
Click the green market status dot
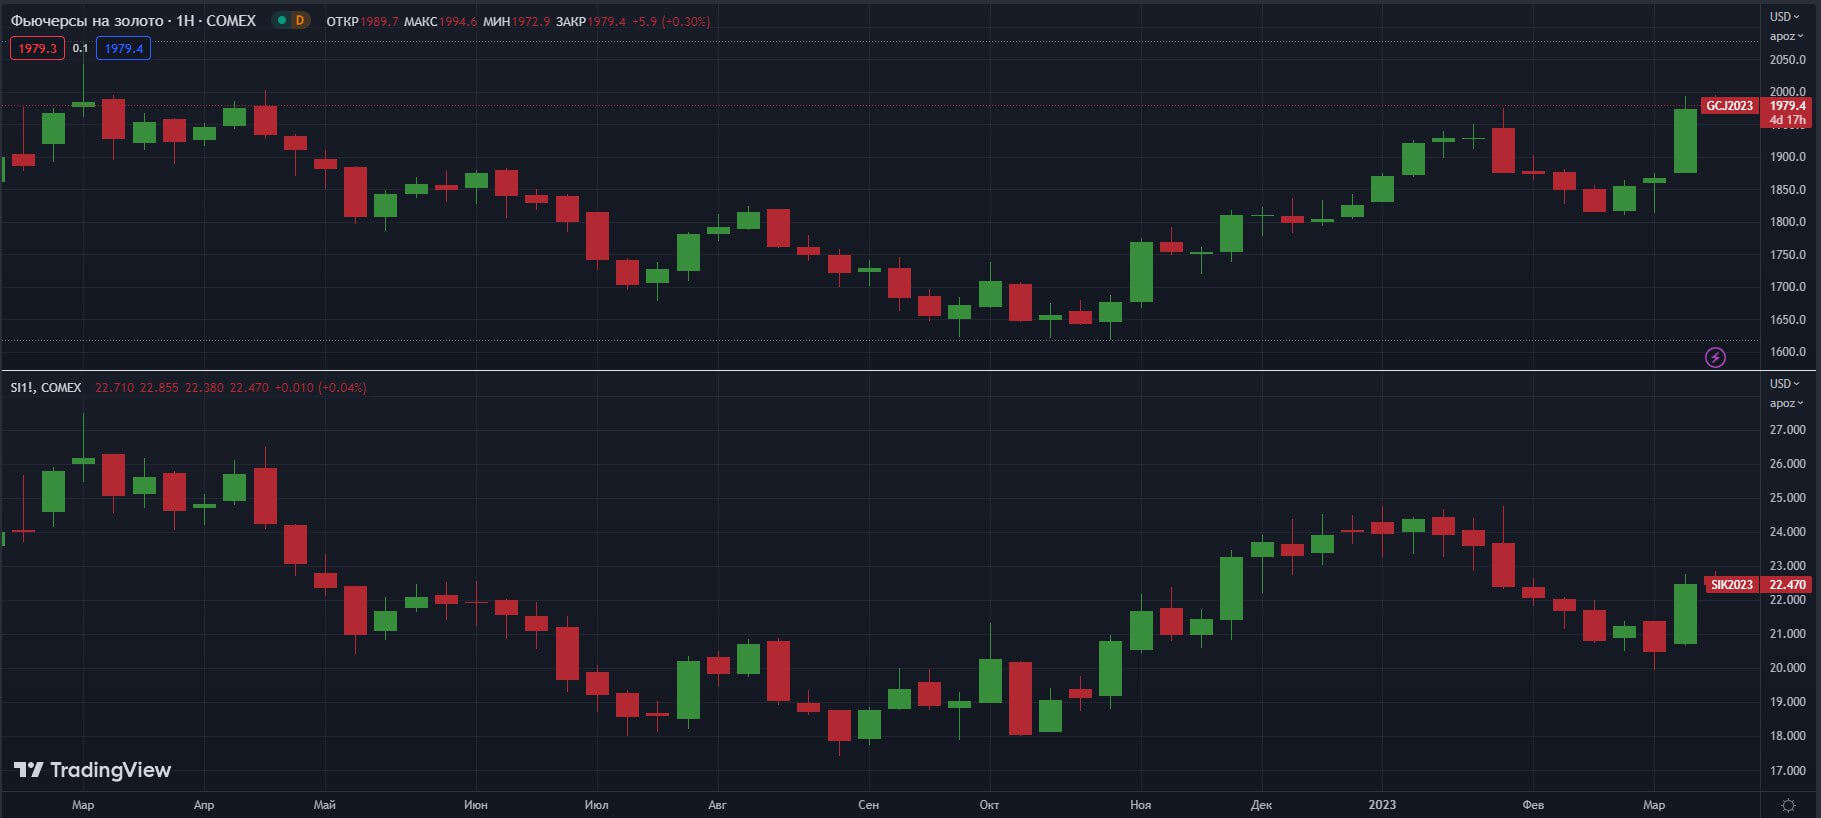(282, 20)
